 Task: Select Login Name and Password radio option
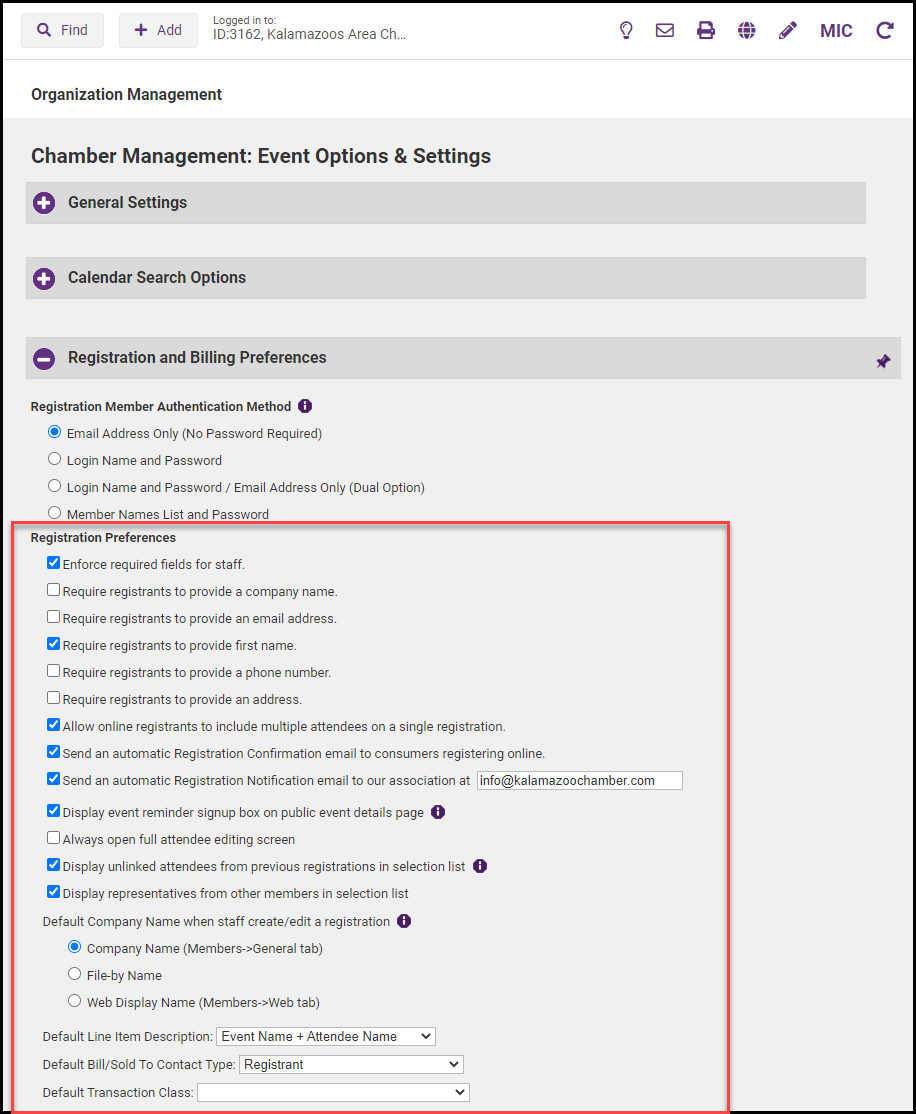55,460
